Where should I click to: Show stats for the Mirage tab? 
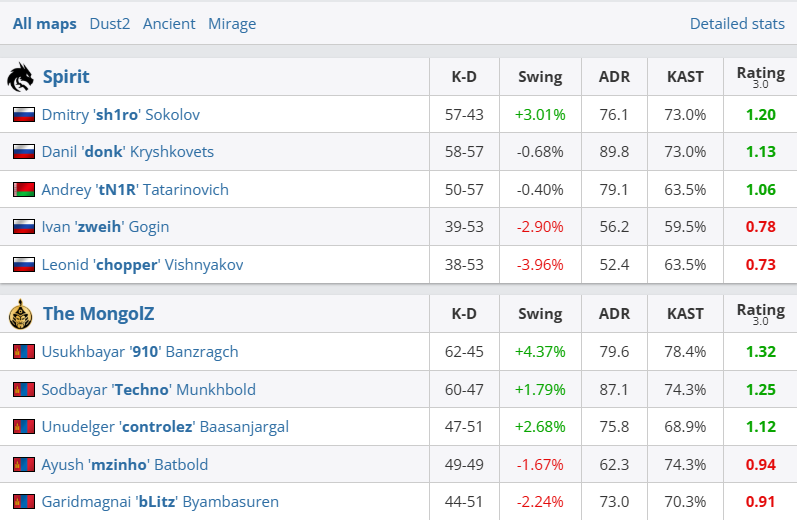pyautogui.click(x=232, y=24)
